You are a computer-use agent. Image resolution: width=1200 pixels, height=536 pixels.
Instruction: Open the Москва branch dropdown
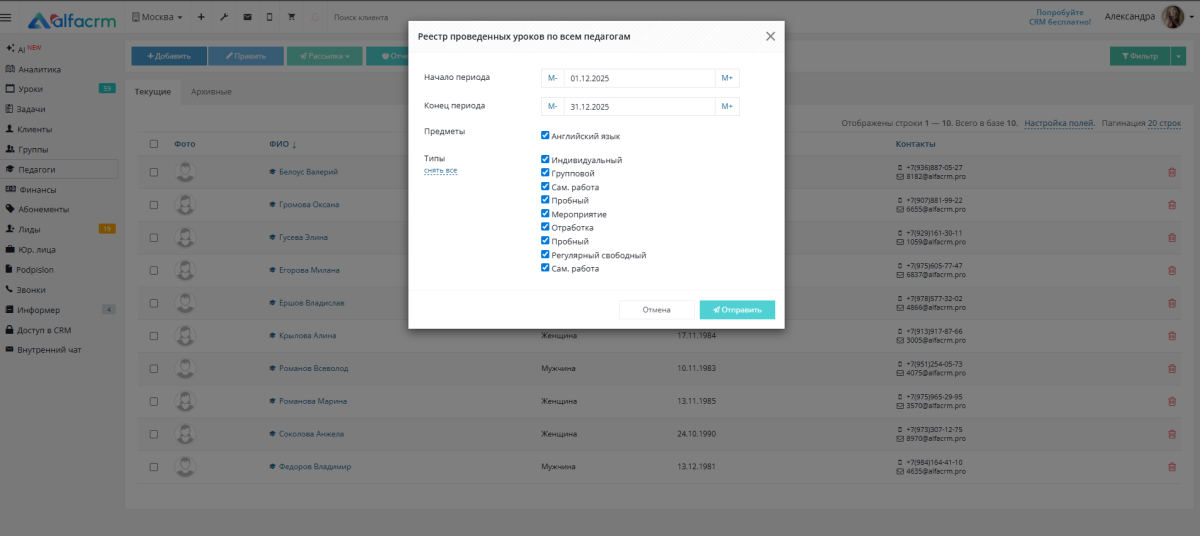pos(157,17)
